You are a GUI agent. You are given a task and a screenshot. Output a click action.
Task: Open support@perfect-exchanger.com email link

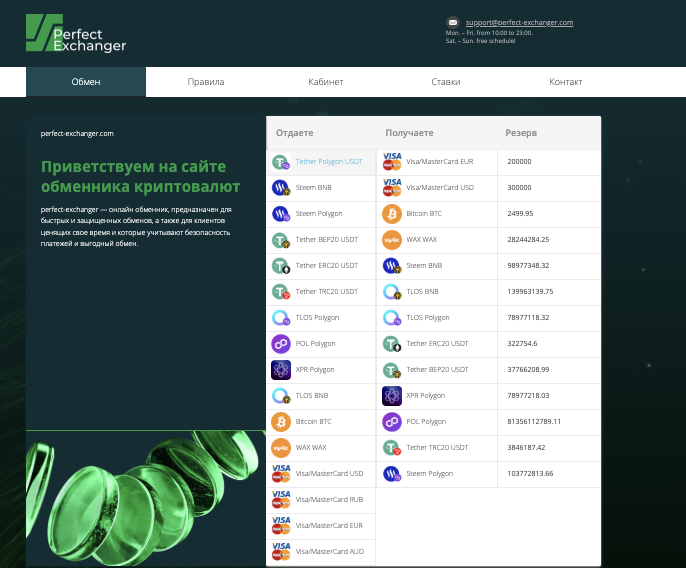[x=519, y=22]
